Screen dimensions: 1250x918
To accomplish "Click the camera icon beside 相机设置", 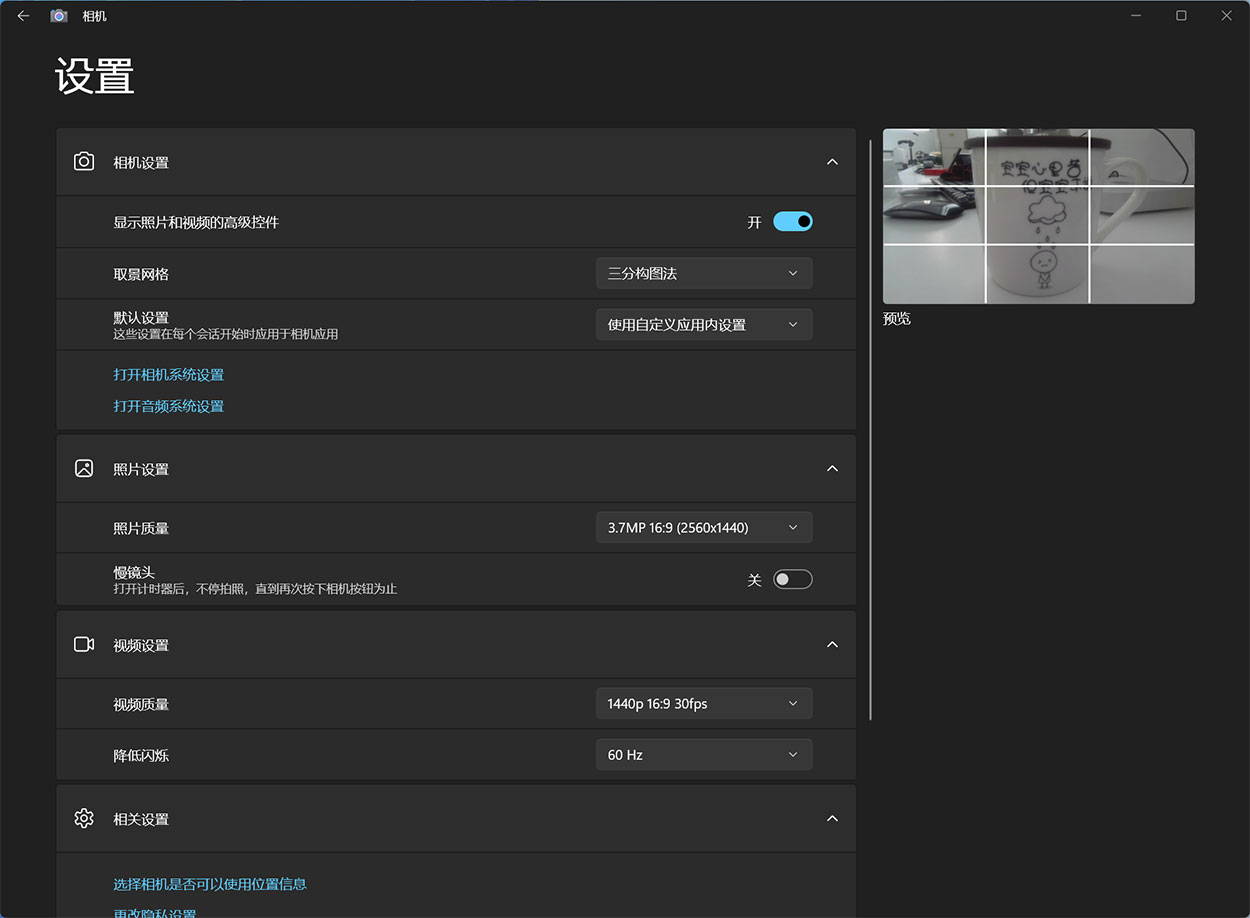I will (x=84, y=162).
